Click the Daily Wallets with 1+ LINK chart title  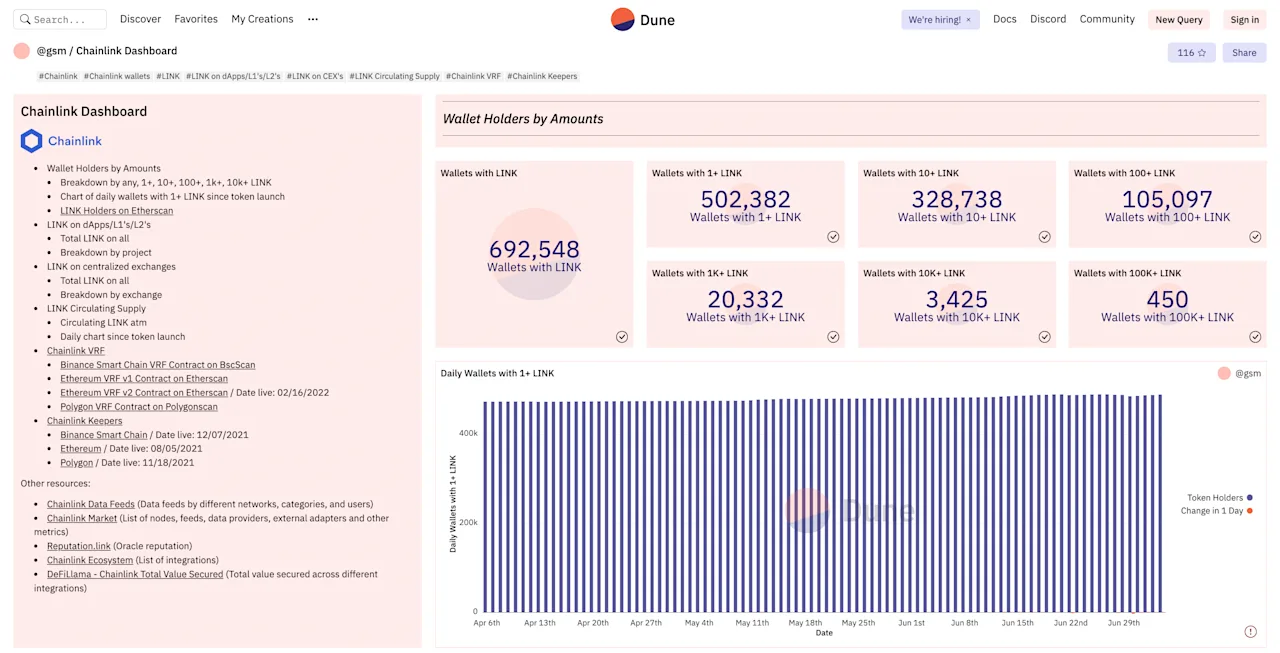[x=497, y=373]
